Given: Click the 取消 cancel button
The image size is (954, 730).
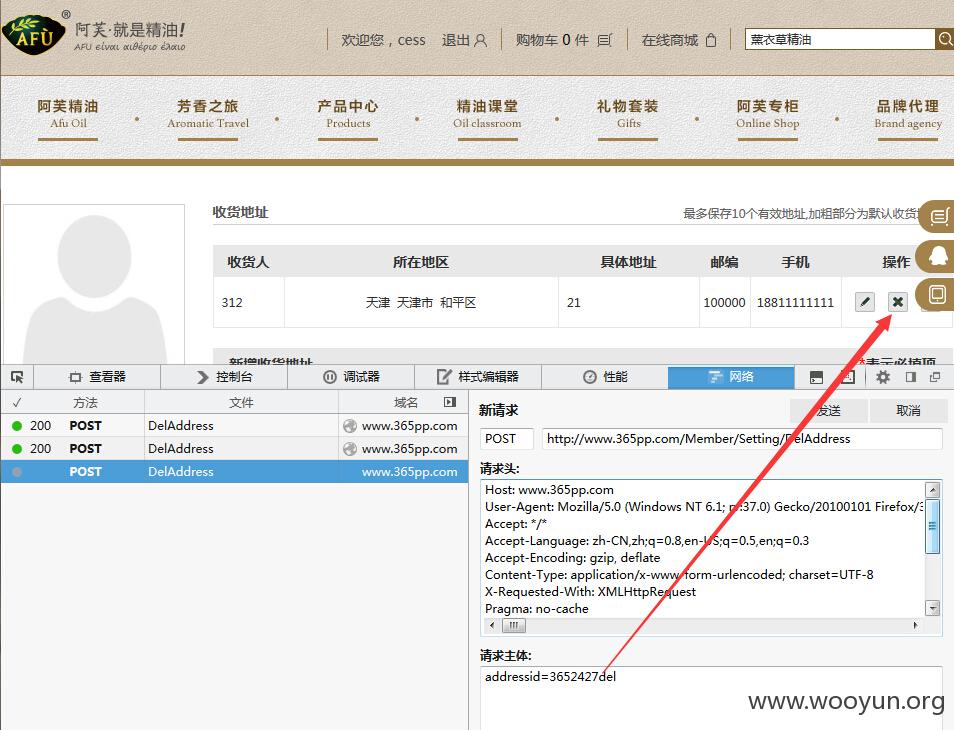Looking at the screenshot, I should tap(908, 411).
